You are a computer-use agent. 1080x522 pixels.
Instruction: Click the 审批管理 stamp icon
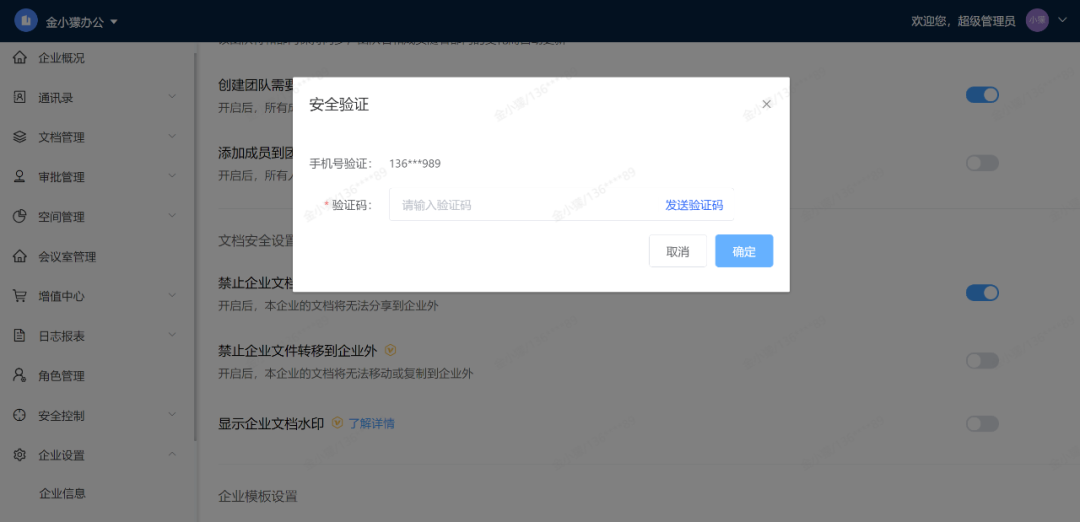point(20,177)
